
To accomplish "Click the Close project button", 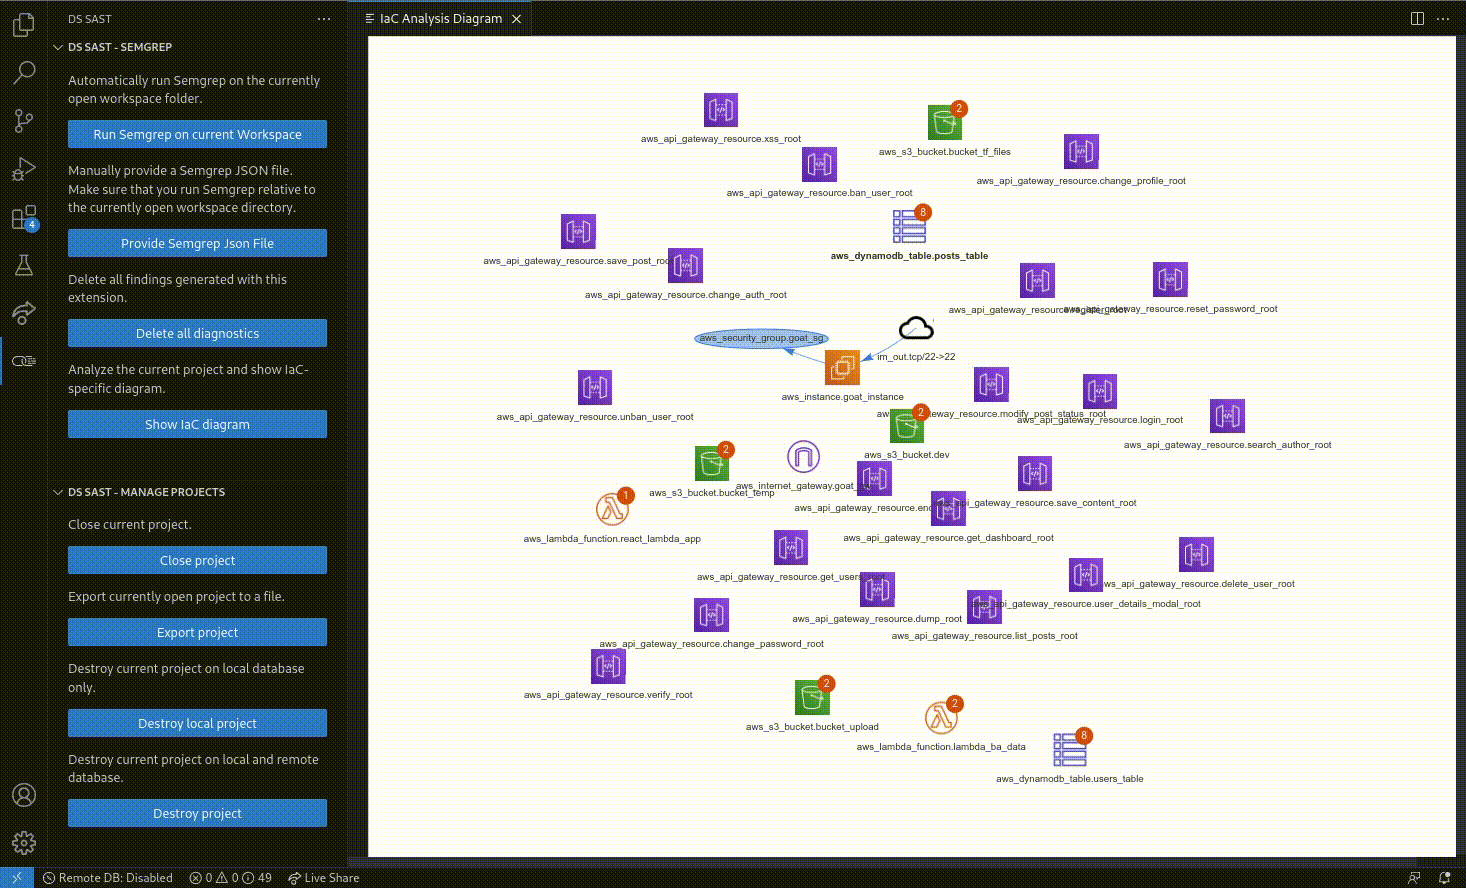I will pos(197,560).
